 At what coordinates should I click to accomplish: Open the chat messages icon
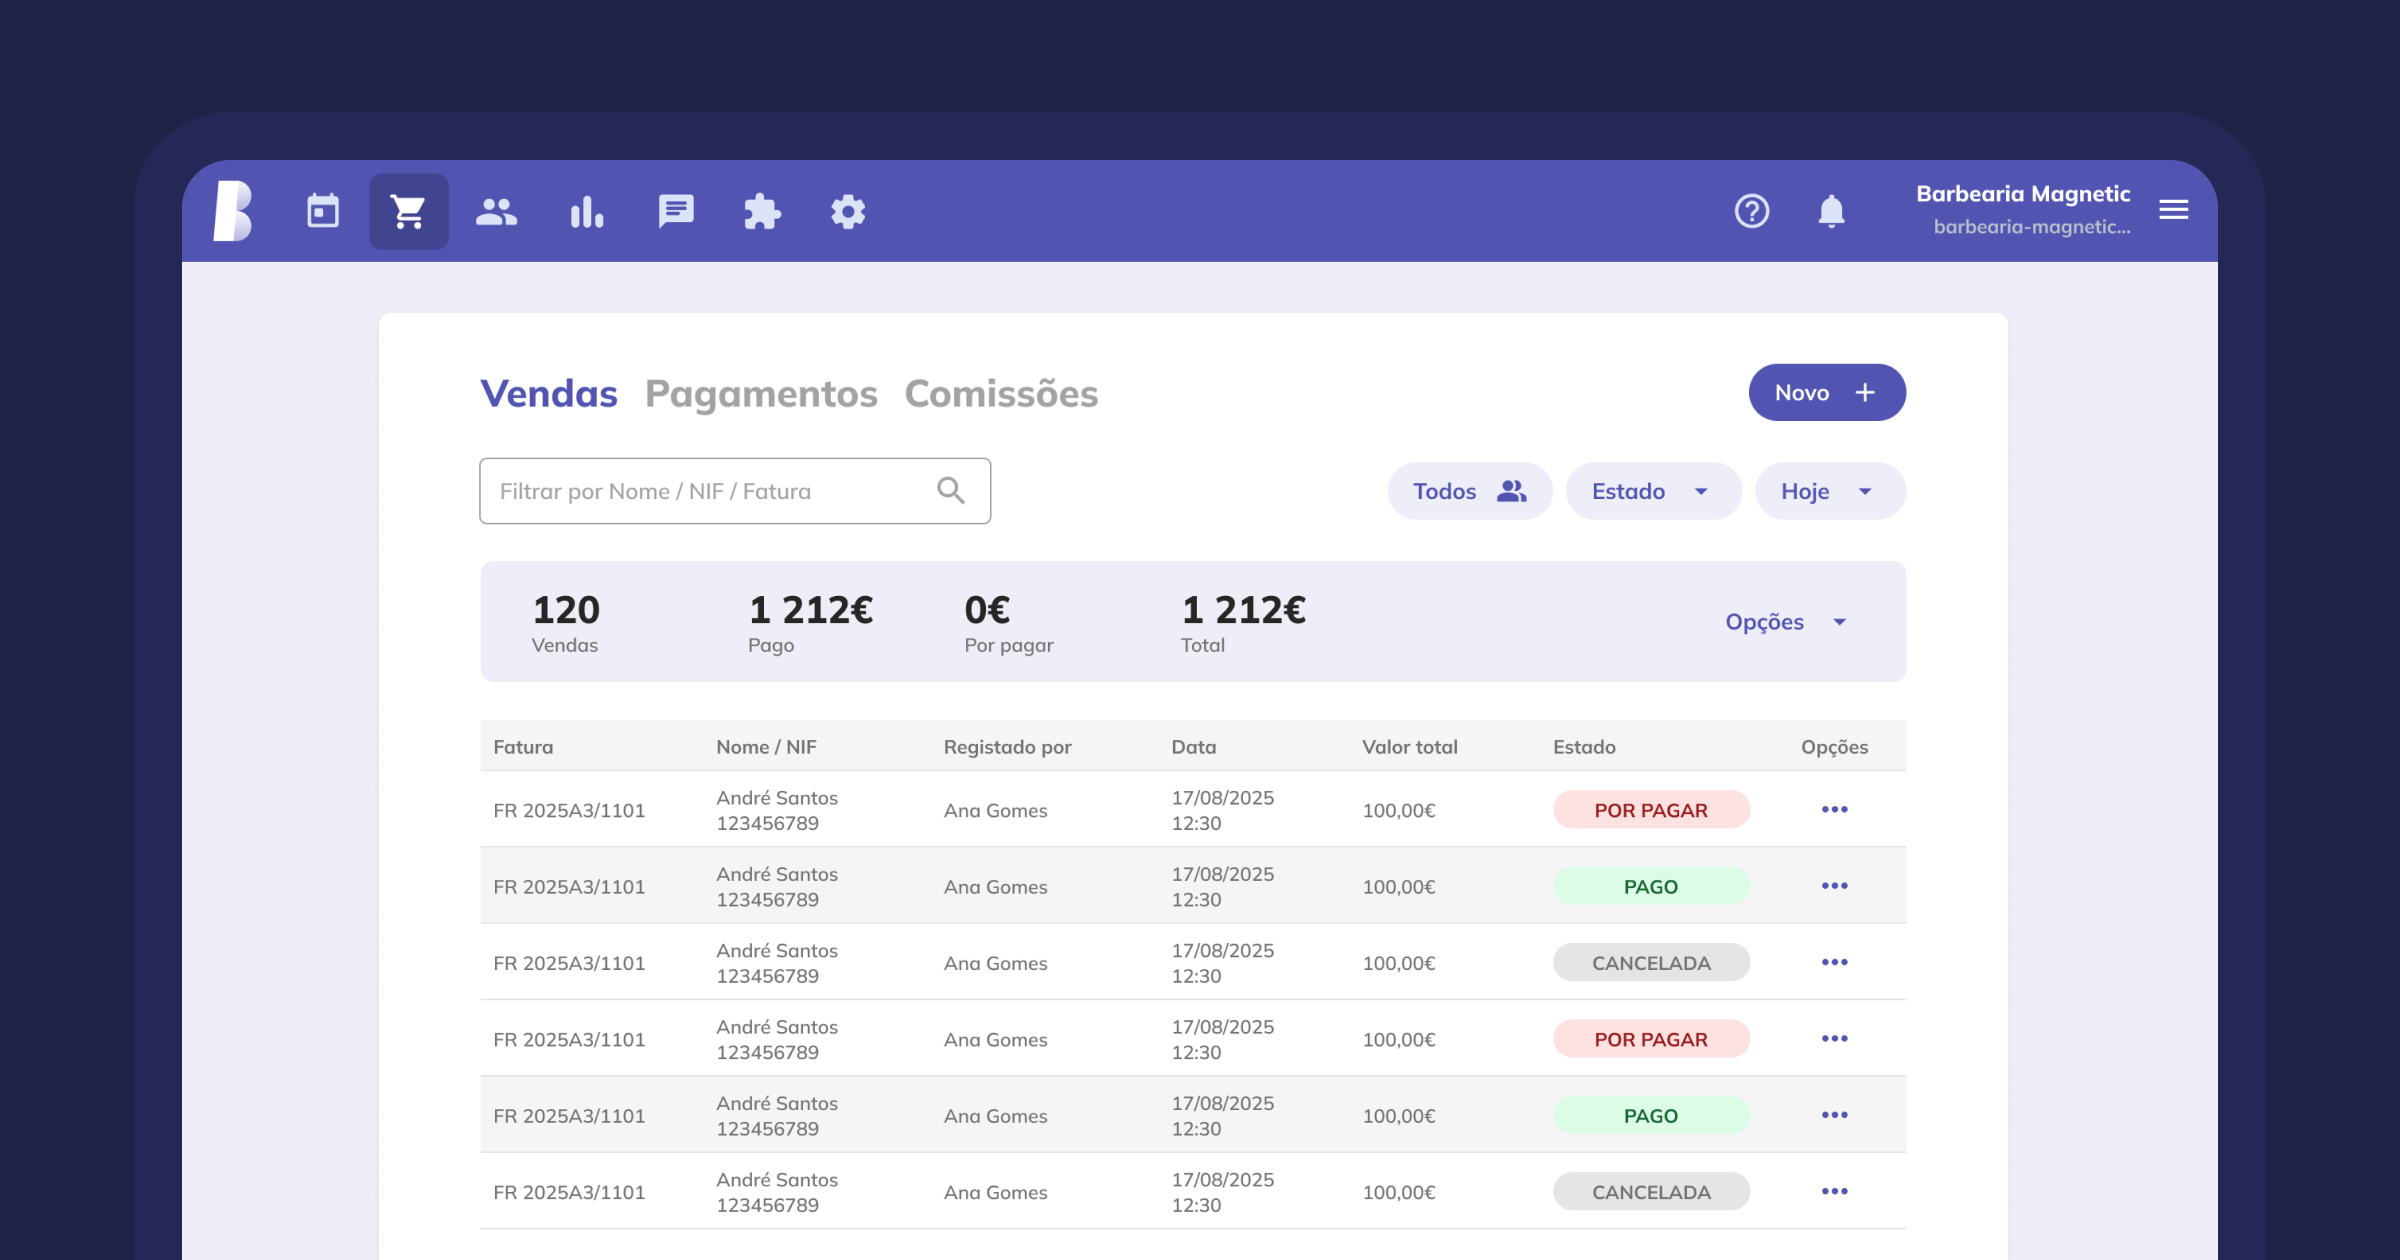(x=676, y=211)
